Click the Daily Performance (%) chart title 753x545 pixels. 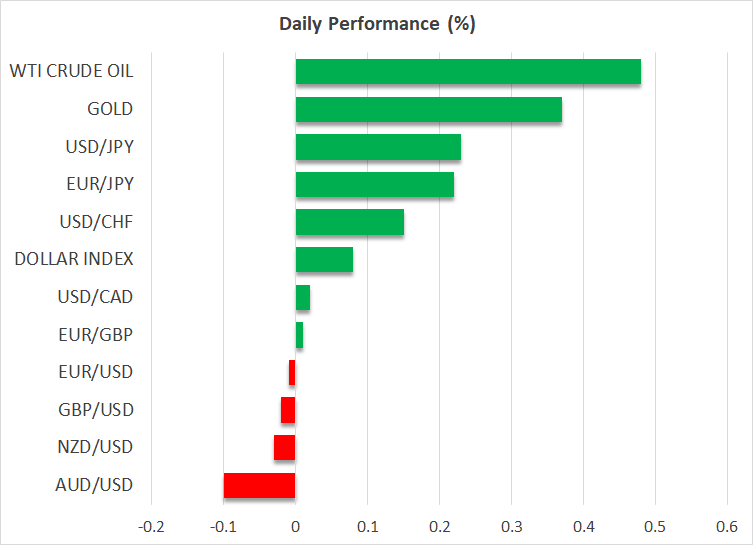[376, 24]
